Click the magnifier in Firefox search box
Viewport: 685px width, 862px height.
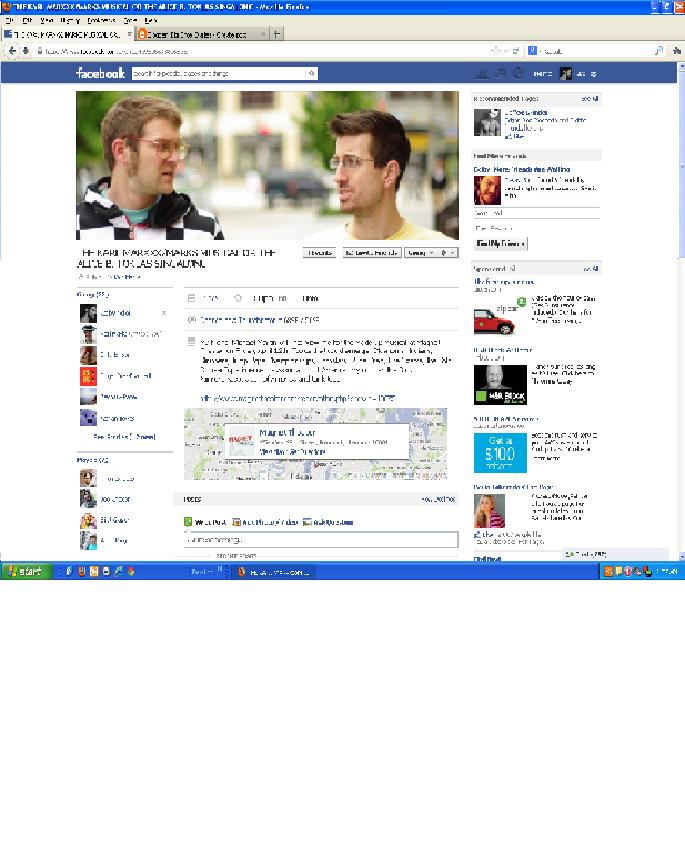point(659,51)
